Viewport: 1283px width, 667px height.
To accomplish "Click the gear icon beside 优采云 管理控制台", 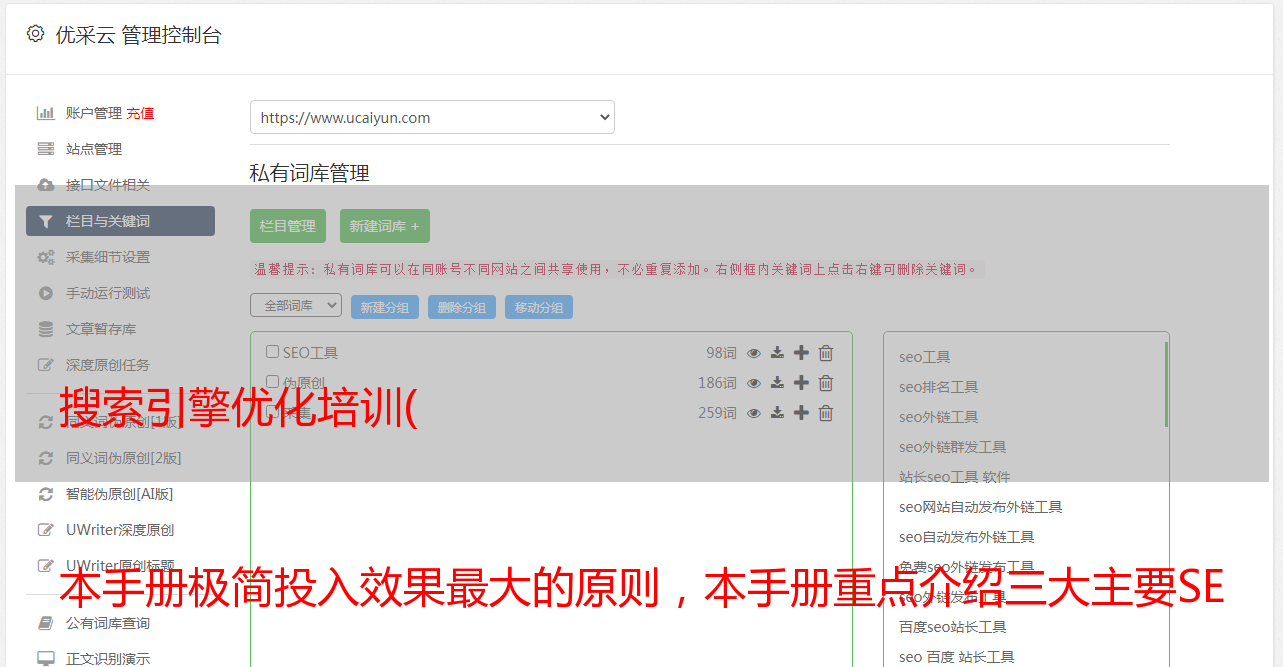I will [35, 34].
